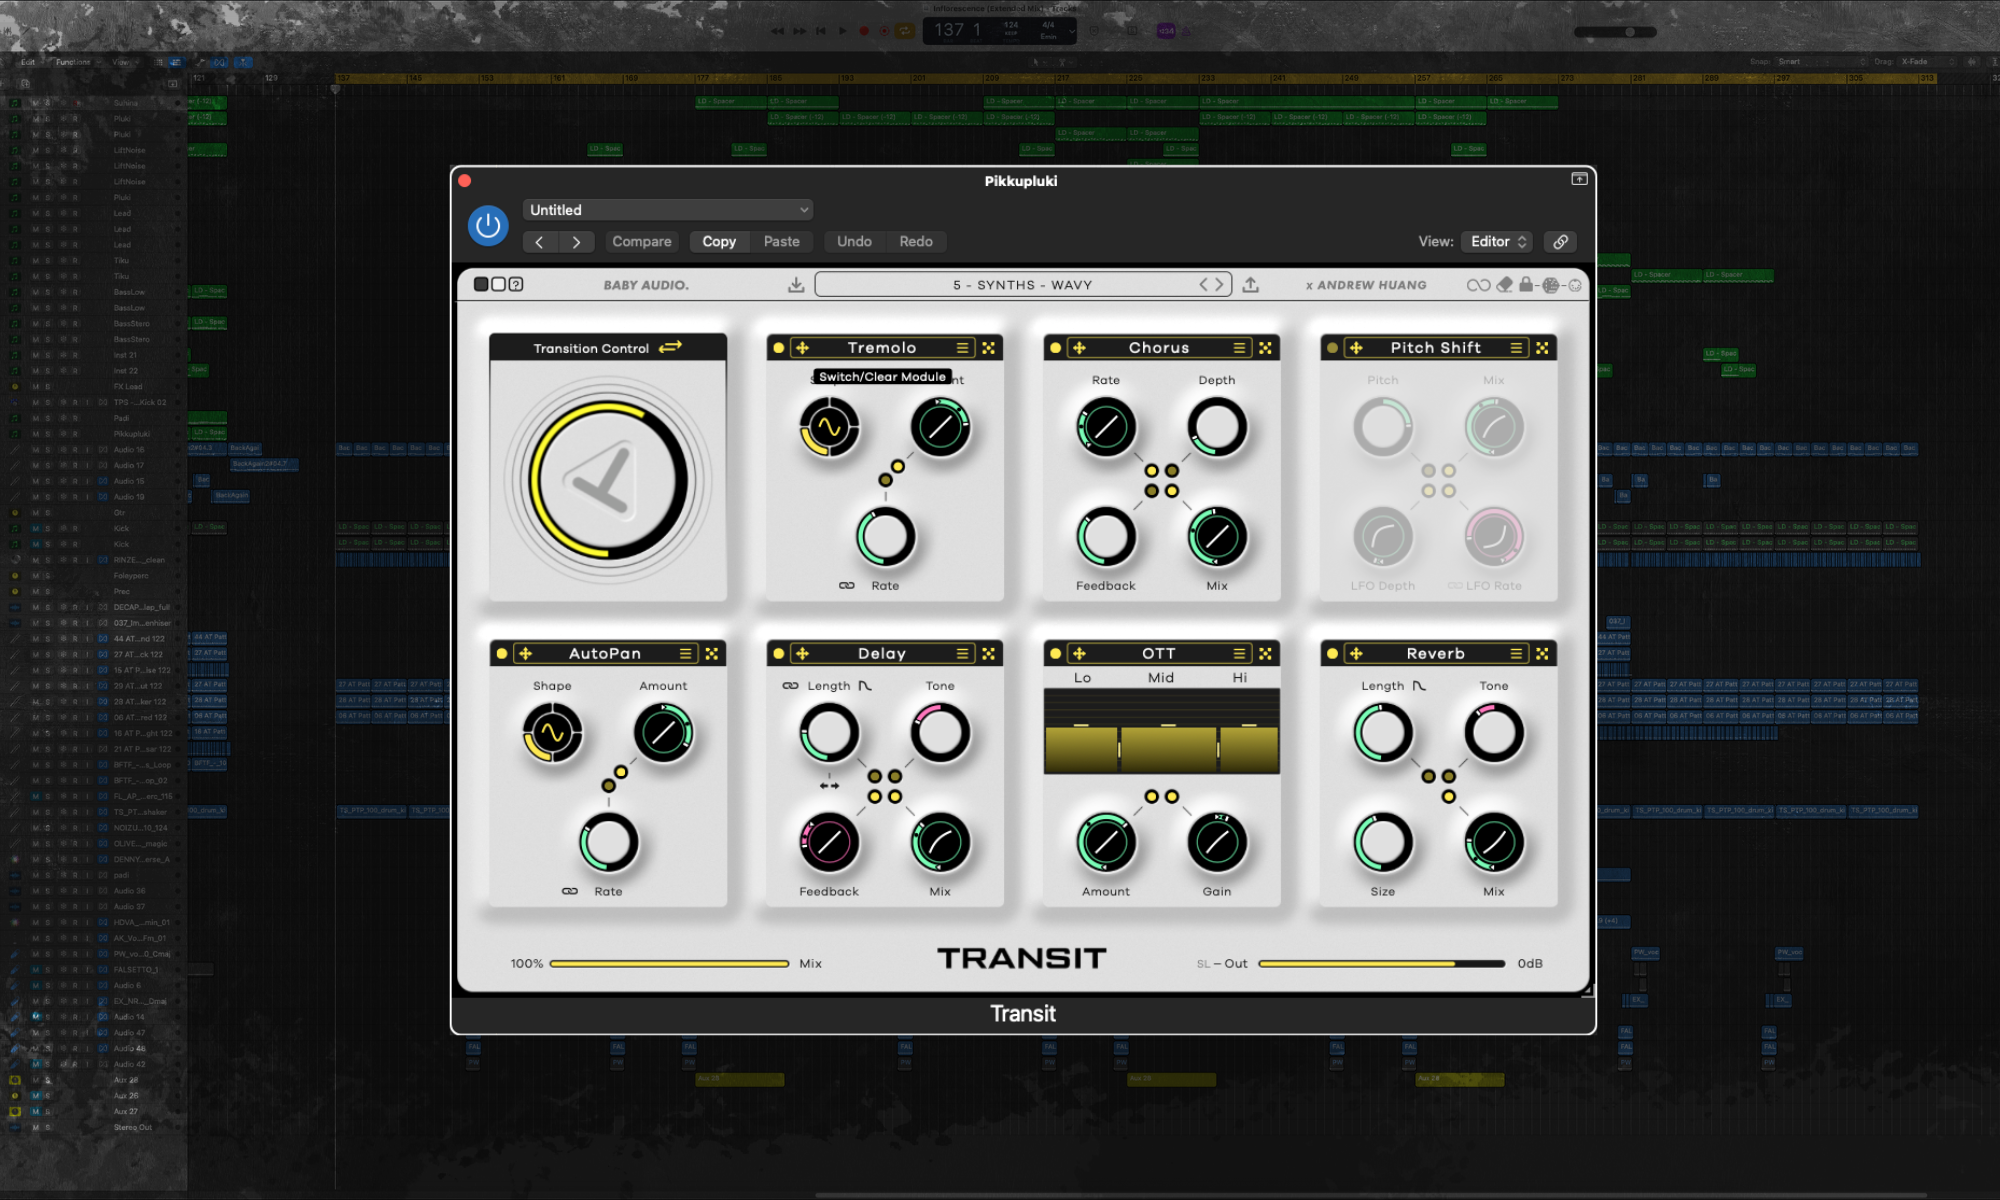Click the eraser clear icon in top bar

(1504, 285)
